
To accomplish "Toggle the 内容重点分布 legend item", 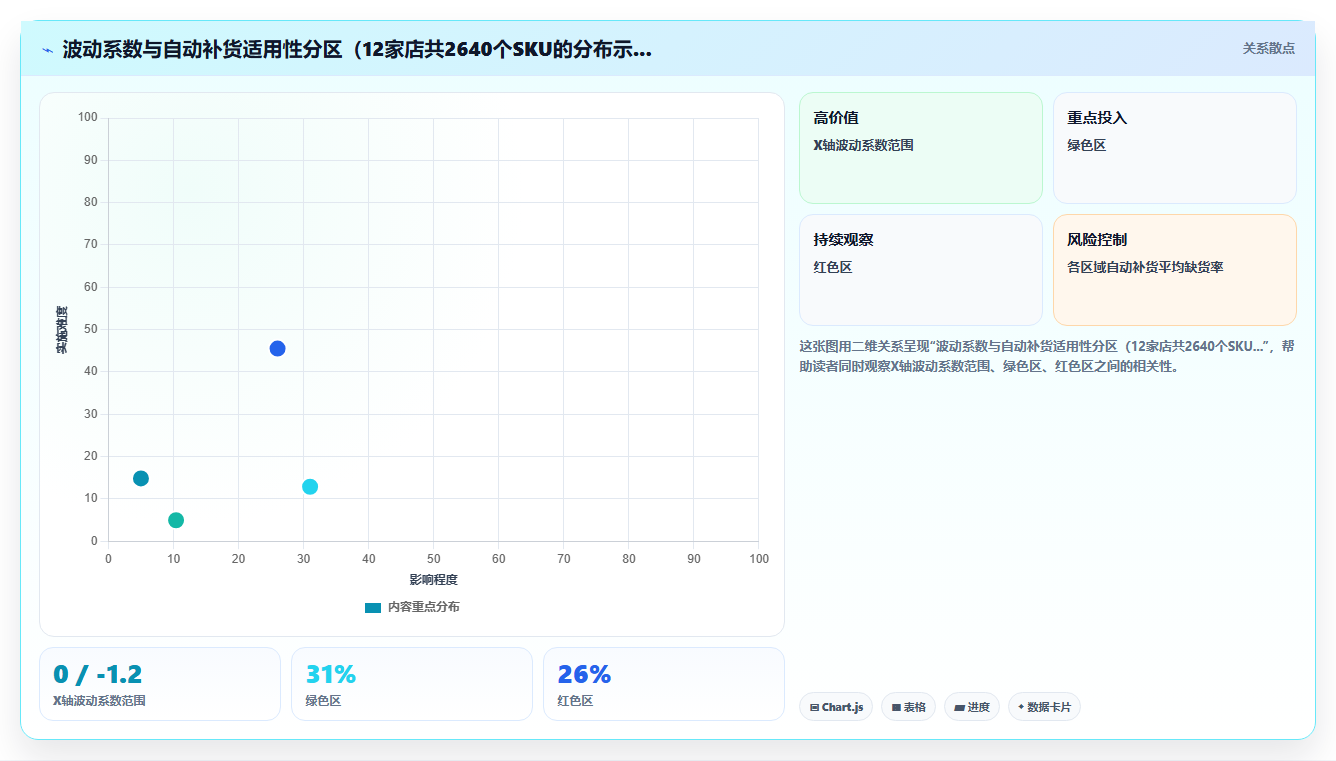I will (x=412, y=607).
